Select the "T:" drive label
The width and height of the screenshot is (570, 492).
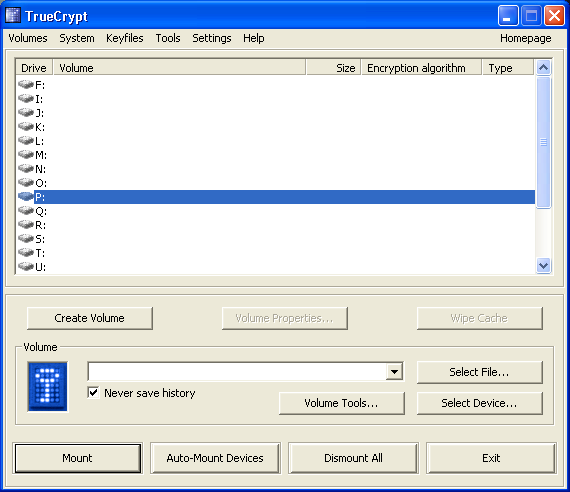[x=40, y=253]
